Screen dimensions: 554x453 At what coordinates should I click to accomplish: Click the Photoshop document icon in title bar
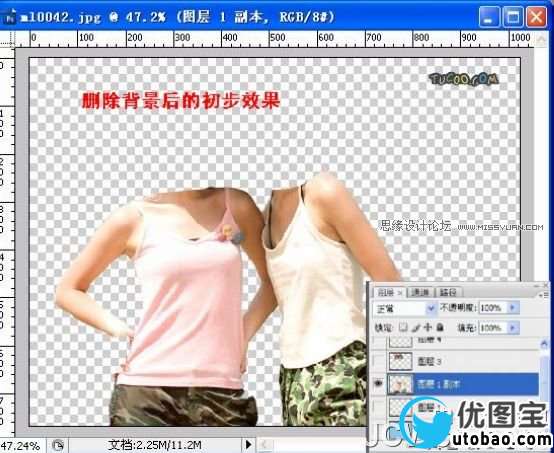[x=9, y=17]
